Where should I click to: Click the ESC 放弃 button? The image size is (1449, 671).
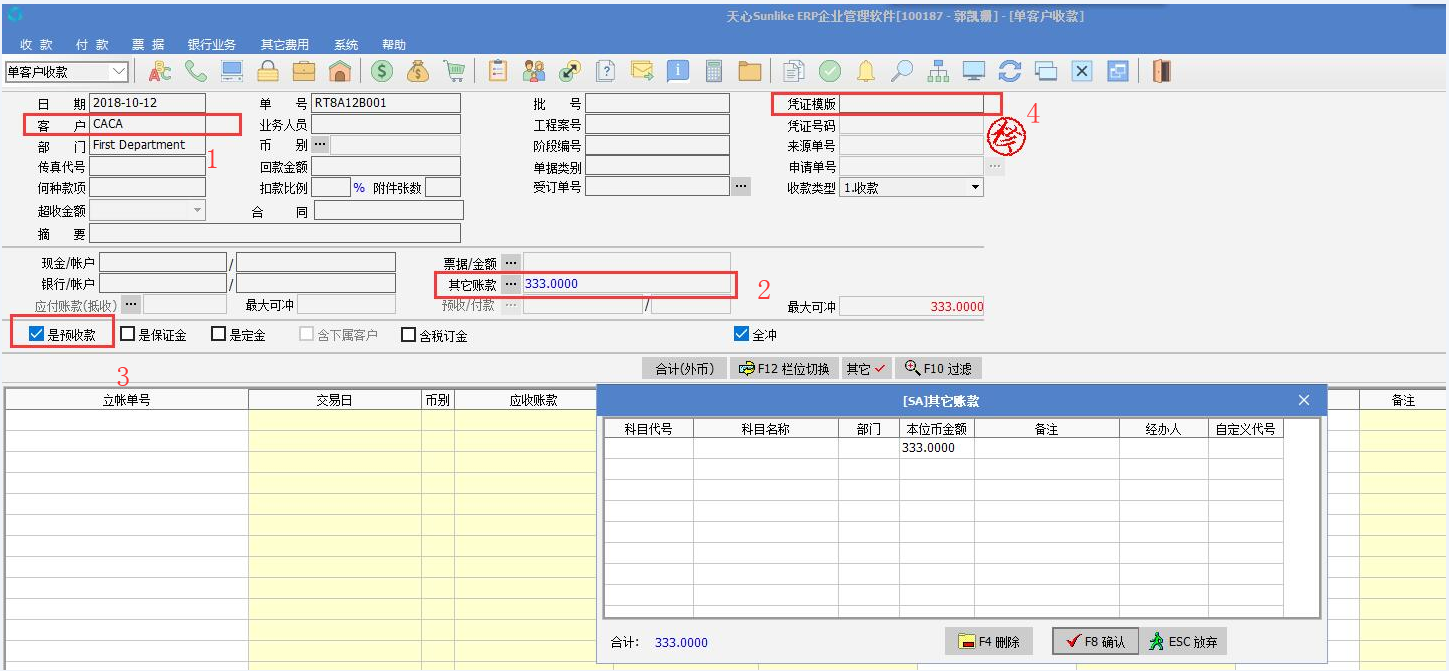(1185, 642)
